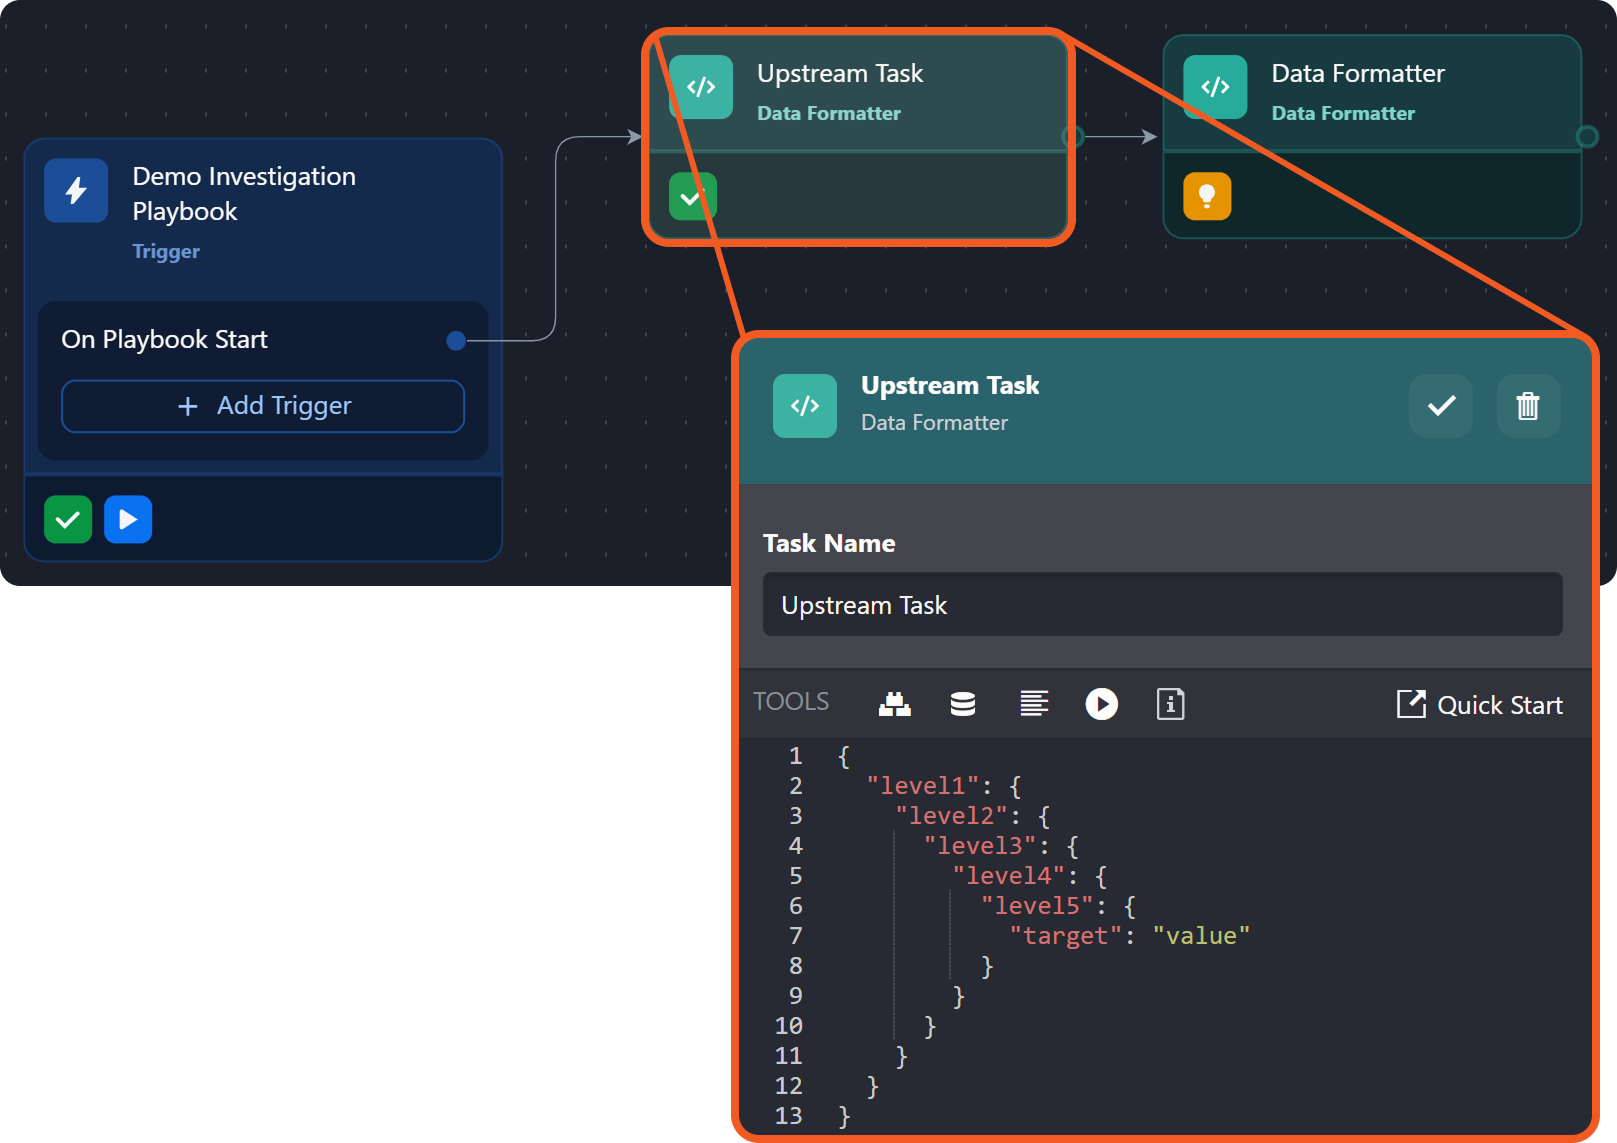Open the info document icon in TOOLS

[x=1170, y=704]
